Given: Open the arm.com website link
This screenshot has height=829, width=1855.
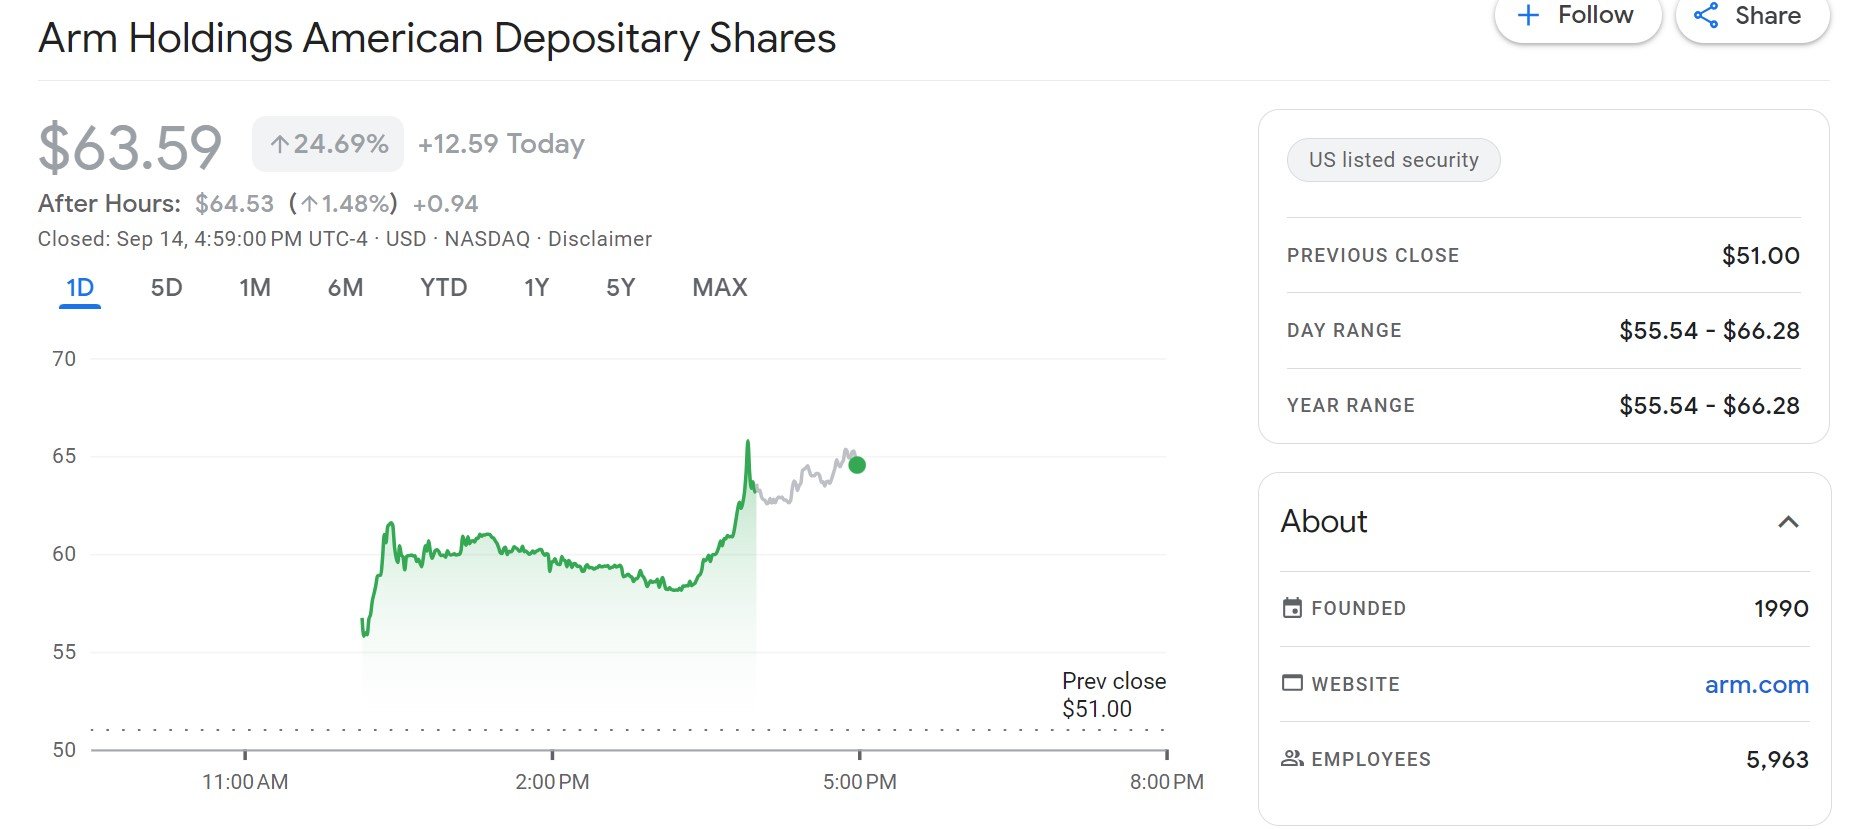Looking at the screenshot, I should pyautogui.click(x=1757, y=684).
